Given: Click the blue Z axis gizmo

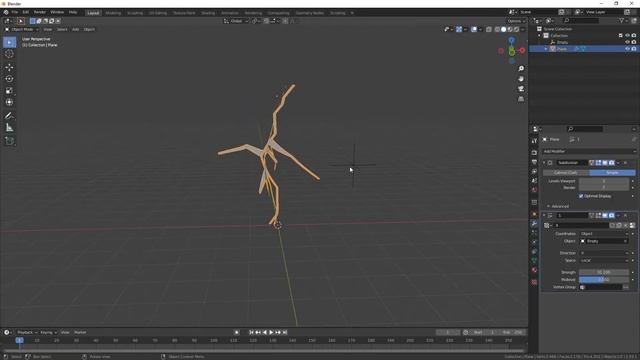Looking at the screenshot, I should tap(511, 40).
